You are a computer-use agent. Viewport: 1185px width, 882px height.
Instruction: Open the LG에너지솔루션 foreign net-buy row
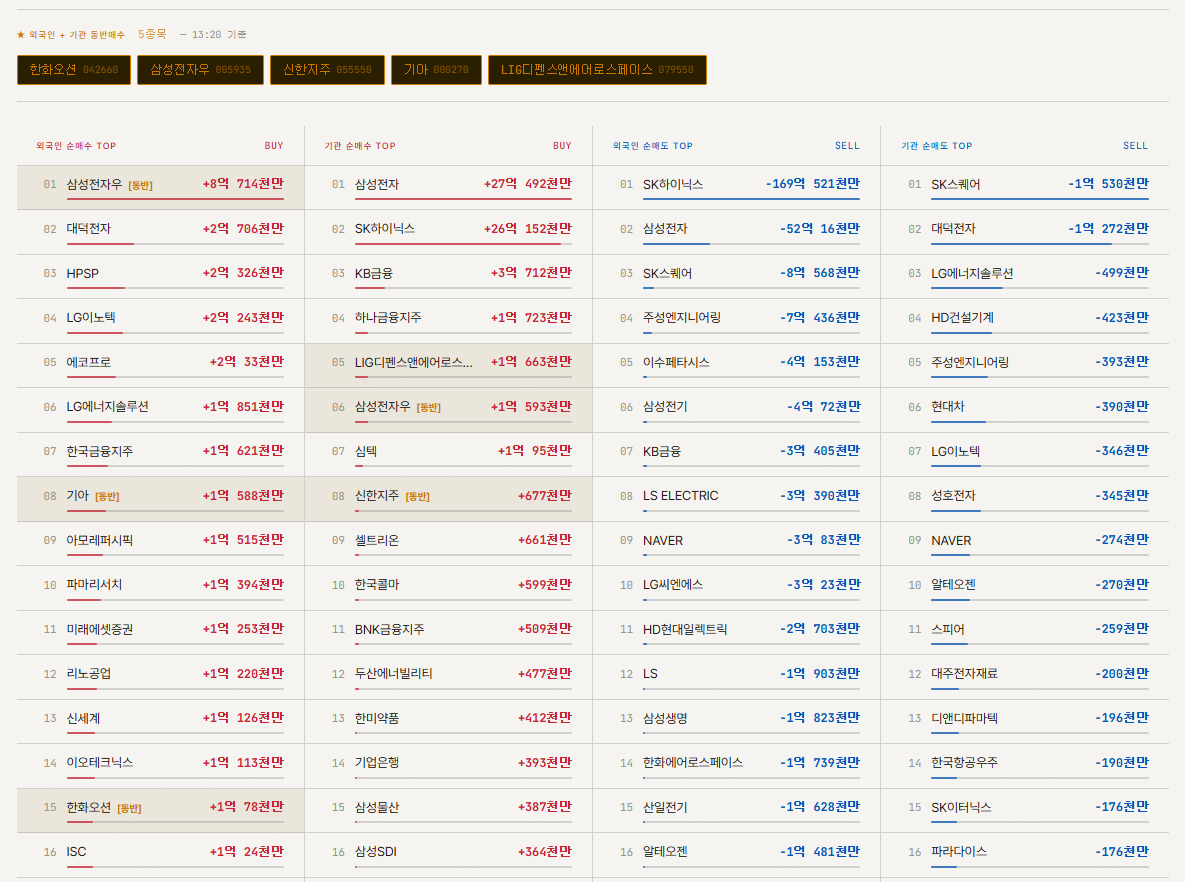(x=160, y=410)
